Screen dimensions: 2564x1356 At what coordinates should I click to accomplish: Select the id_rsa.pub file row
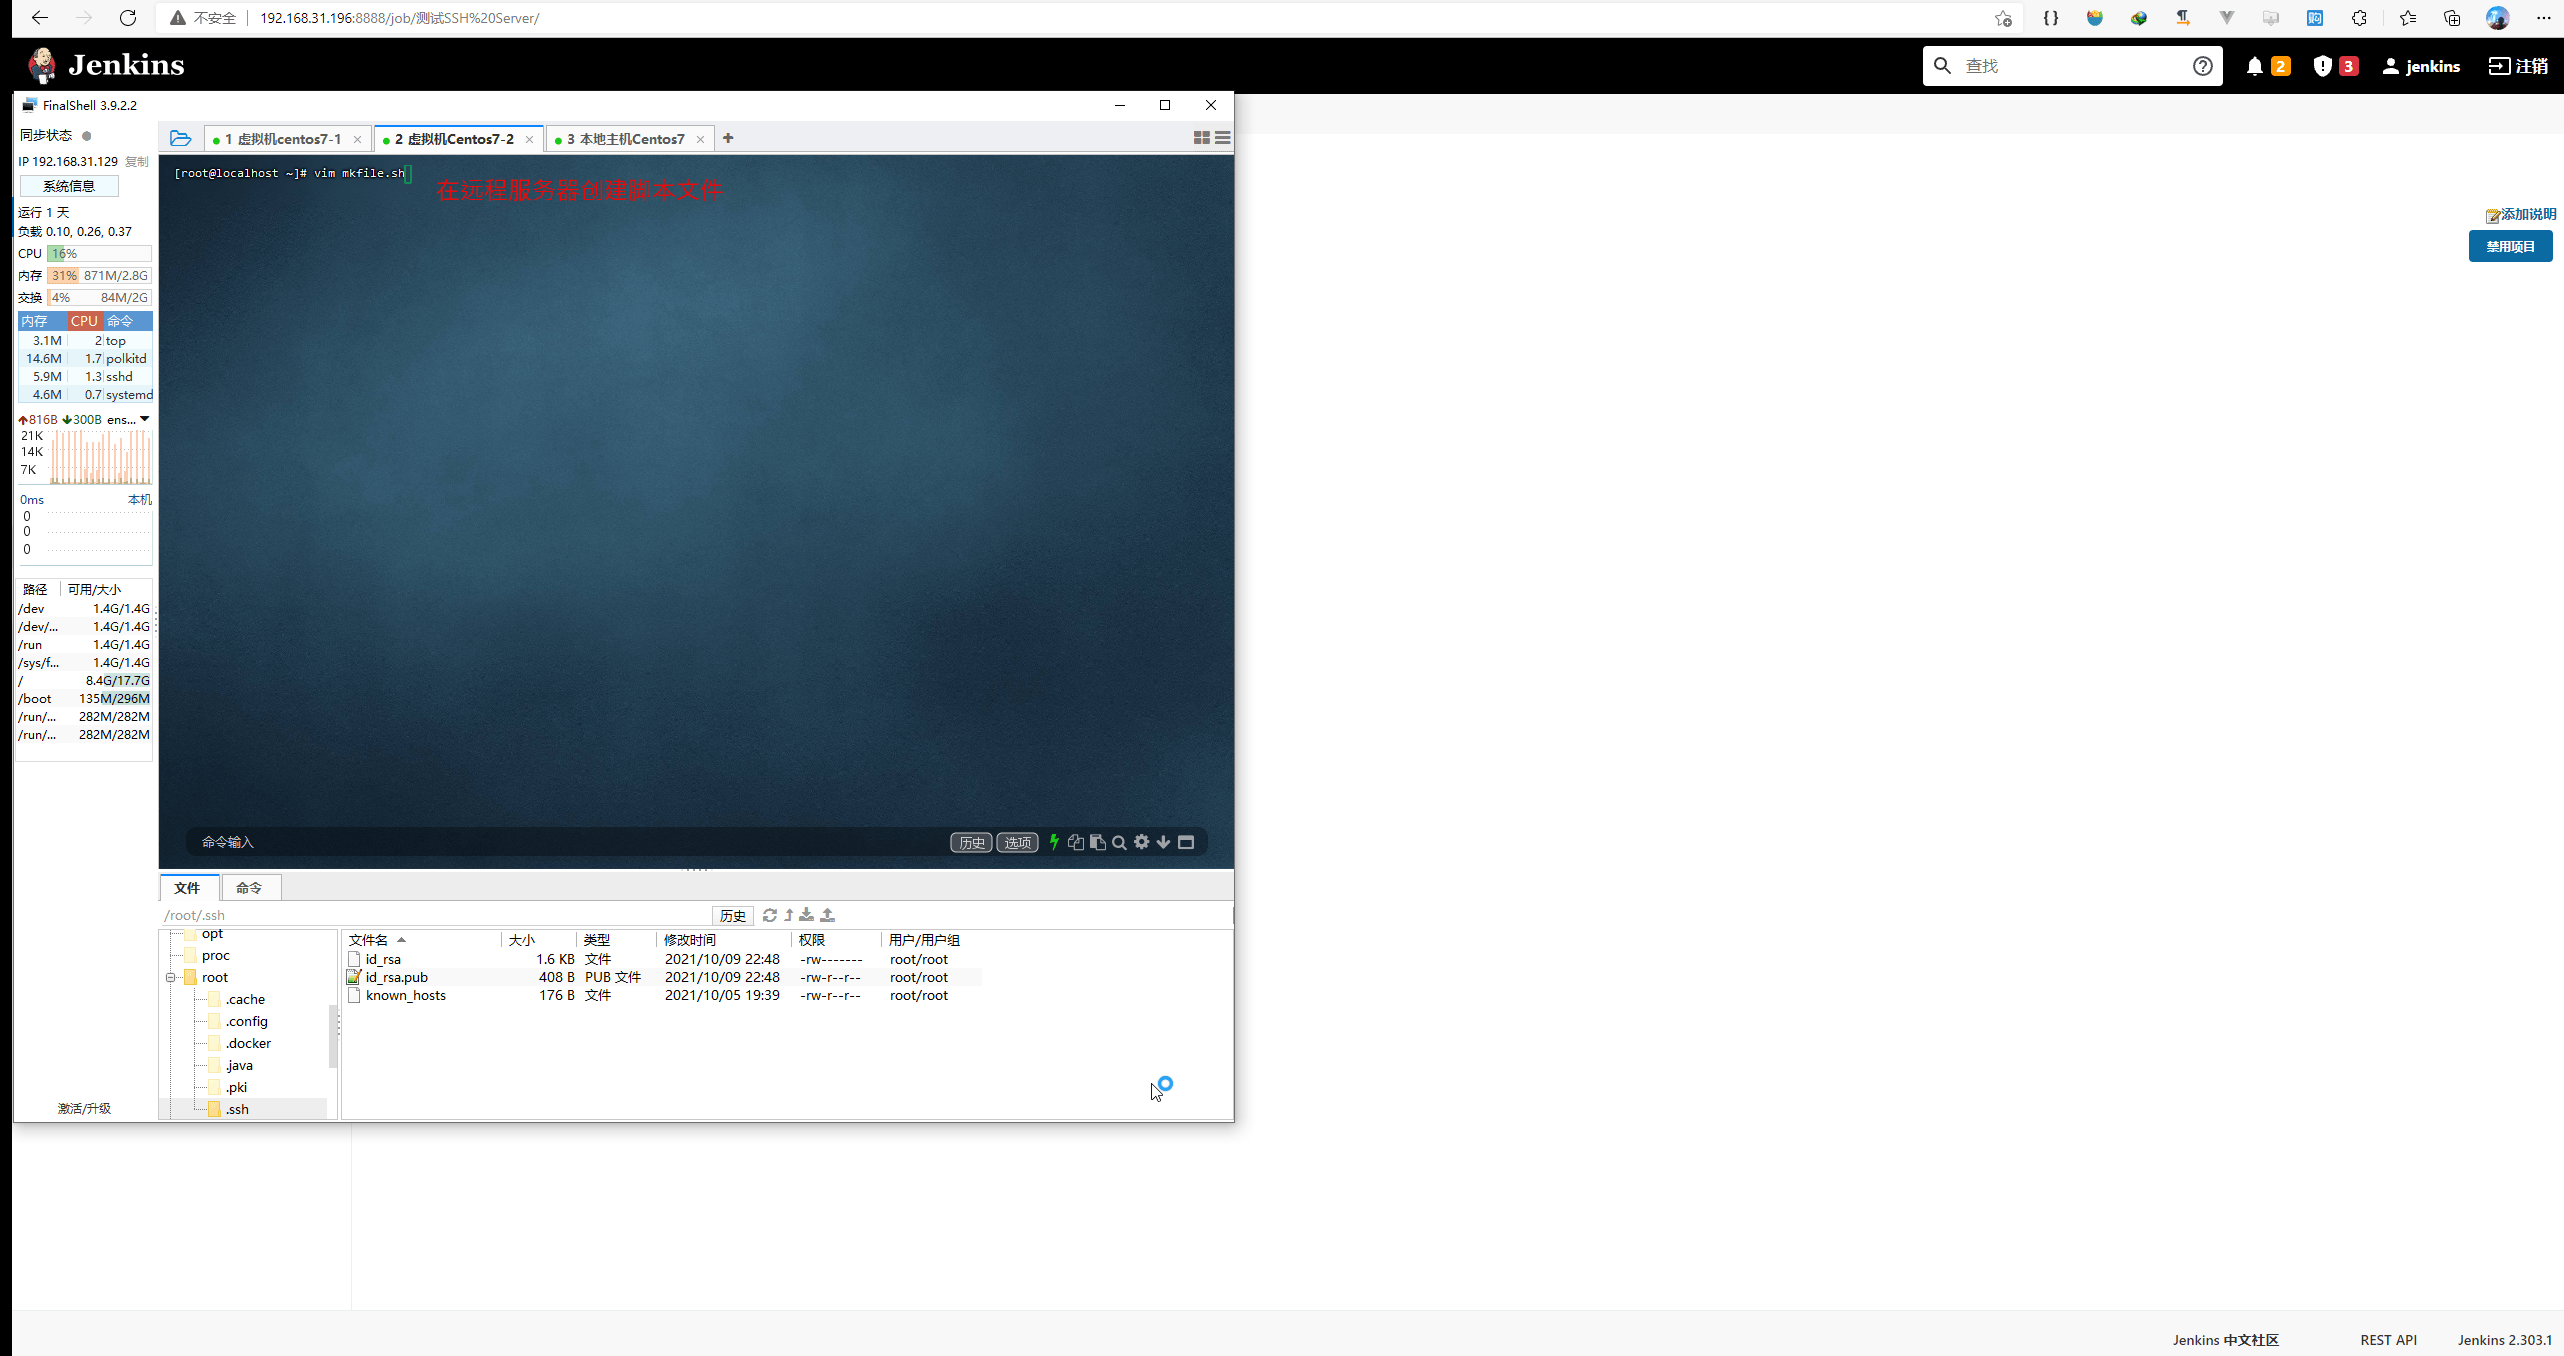tap(662, 977)
